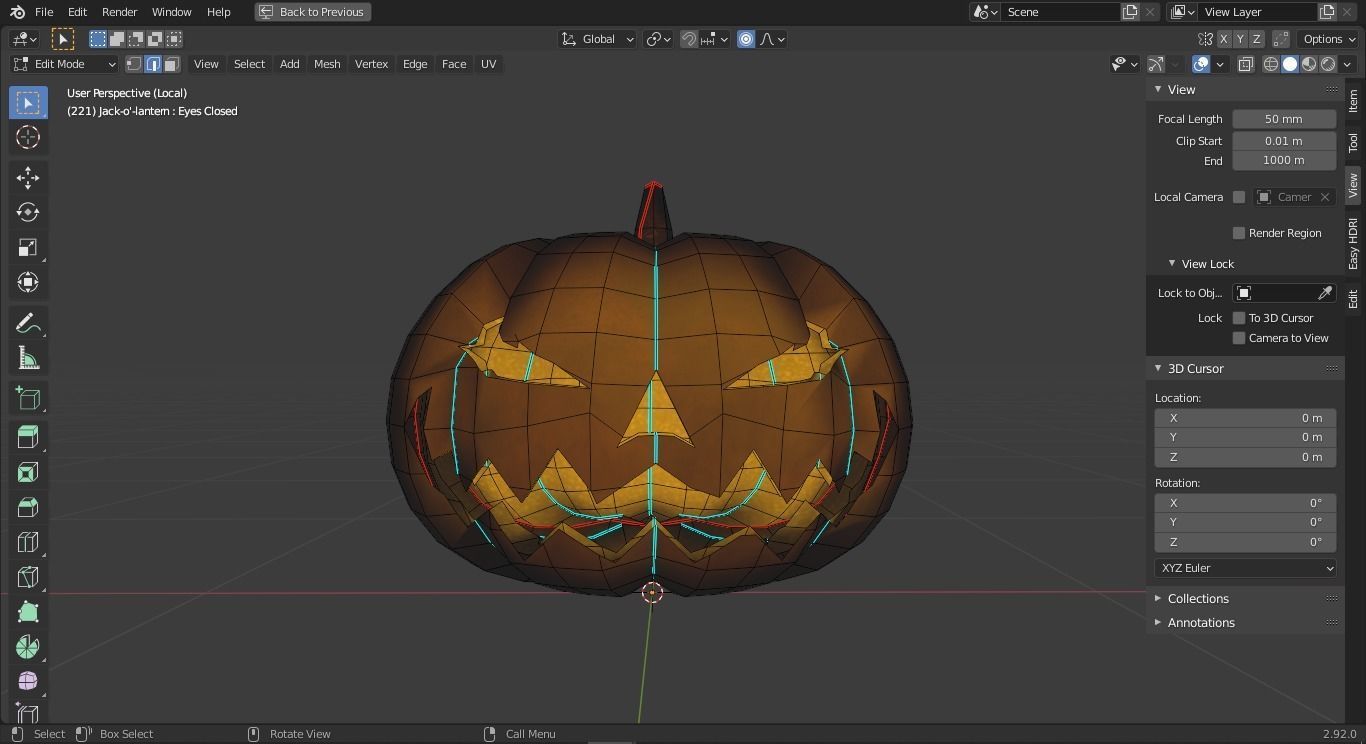Set selection mode to Extend (second icon)
The image size is (1366, 744).
point(117,39)
